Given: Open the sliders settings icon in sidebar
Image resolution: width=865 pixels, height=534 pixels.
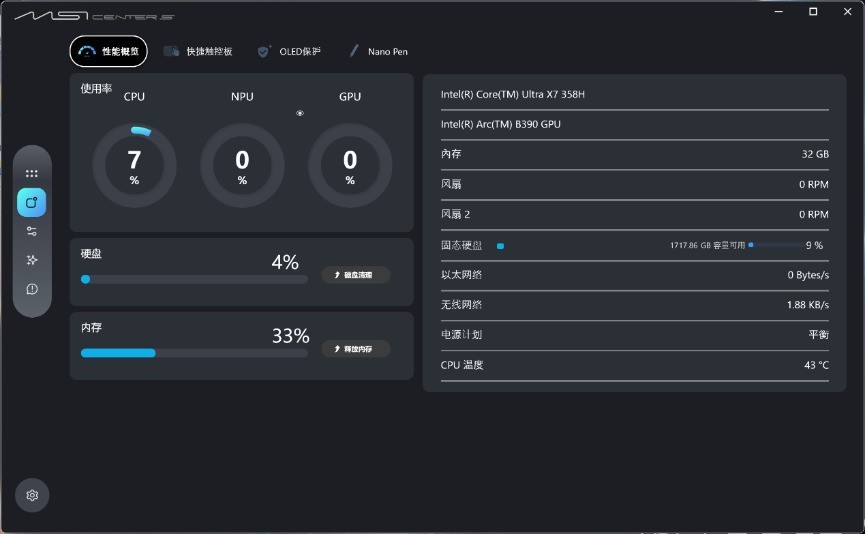Looking at the screenshot, I should pos(32,231).
